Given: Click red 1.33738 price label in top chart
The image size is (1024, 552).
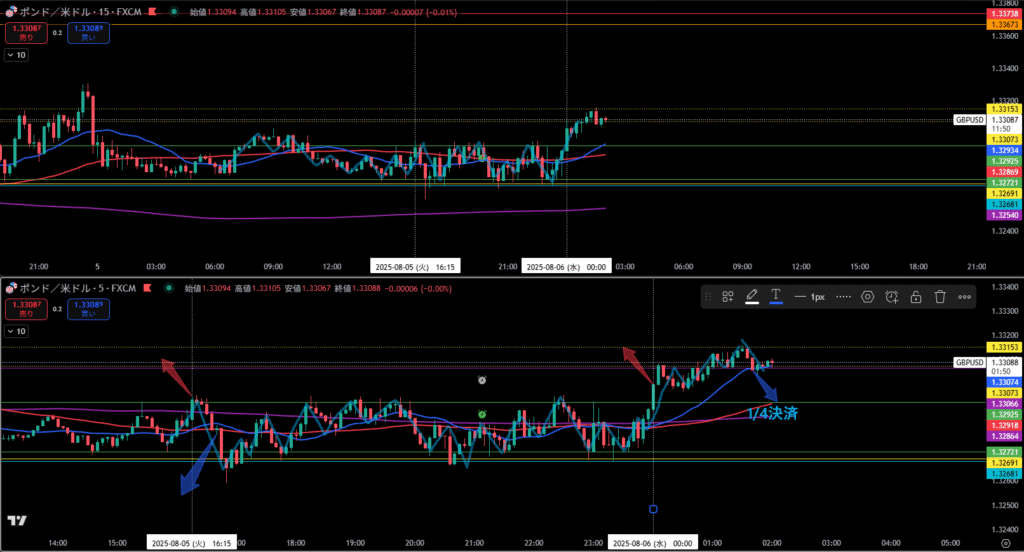Looking at the screenshot, I should point(1004,14).
